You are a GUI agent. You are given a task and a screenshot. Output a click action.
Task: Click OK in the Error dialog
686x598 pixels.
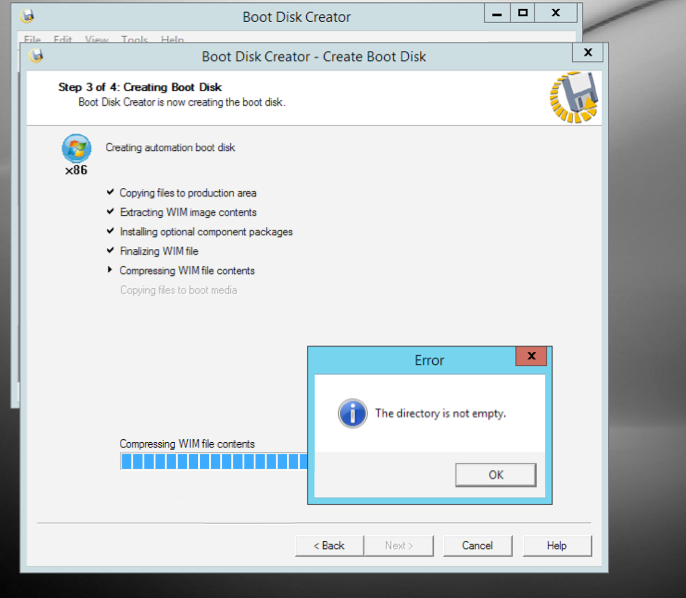(496, 475)
